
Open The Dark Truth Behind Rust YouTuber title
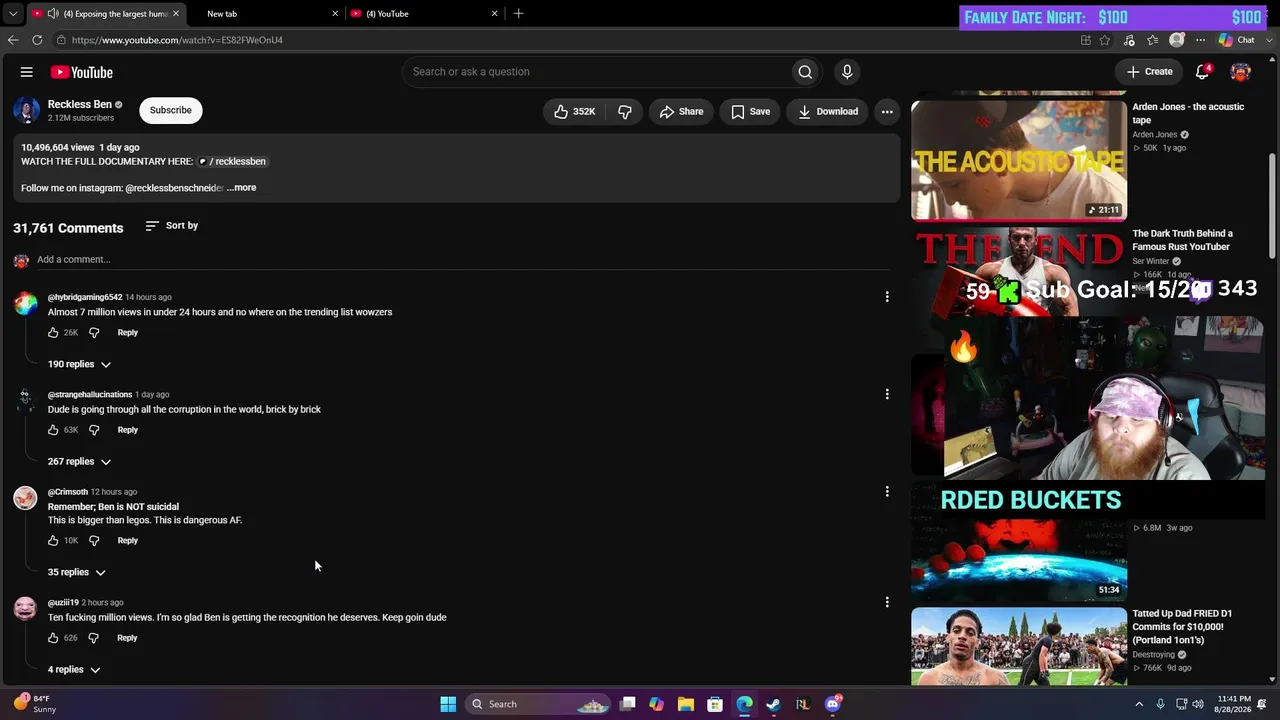[x=1182, y=240]
